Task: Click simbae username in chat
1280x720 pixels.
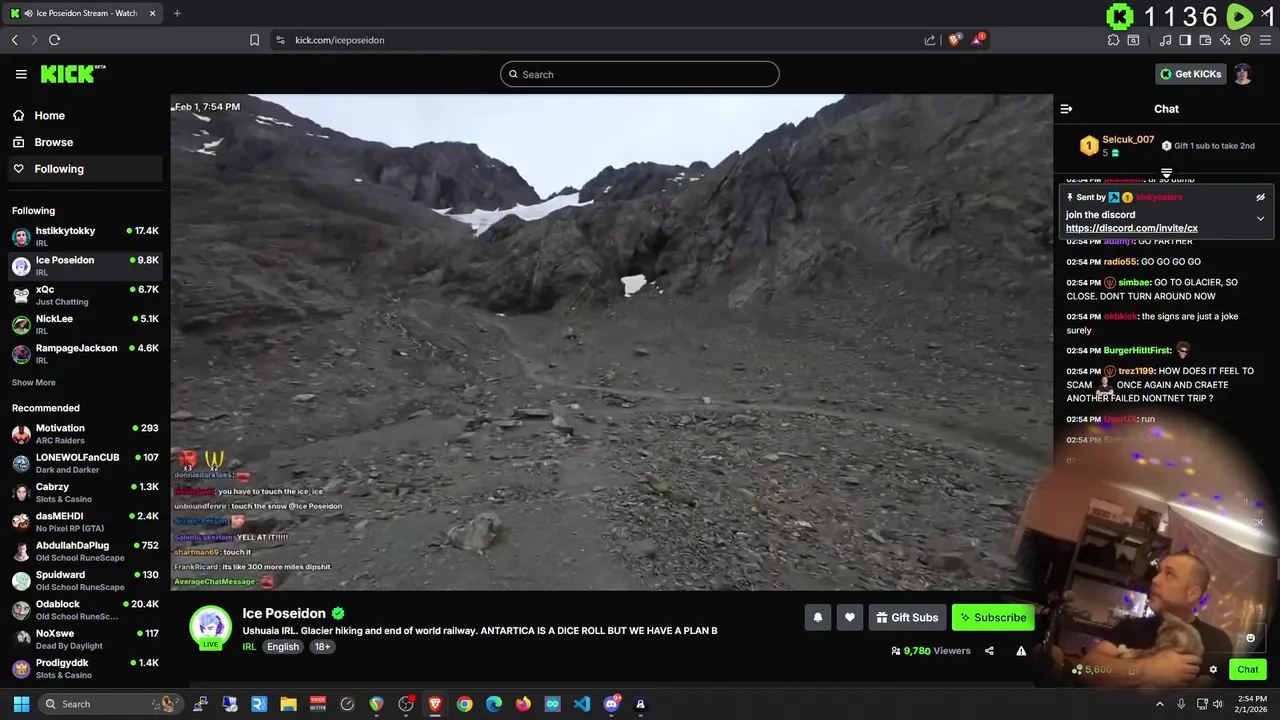Action: pyautogui.click(x=1134, y=282)
